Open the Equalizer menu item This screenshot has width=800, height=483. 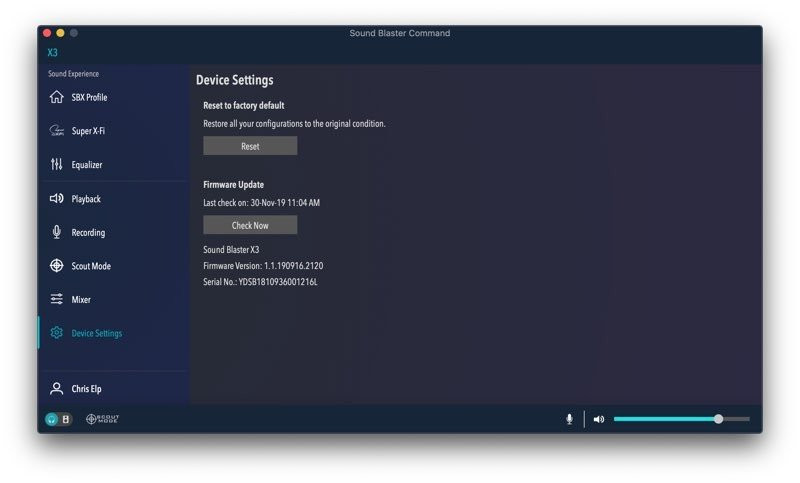pos(87,165)
